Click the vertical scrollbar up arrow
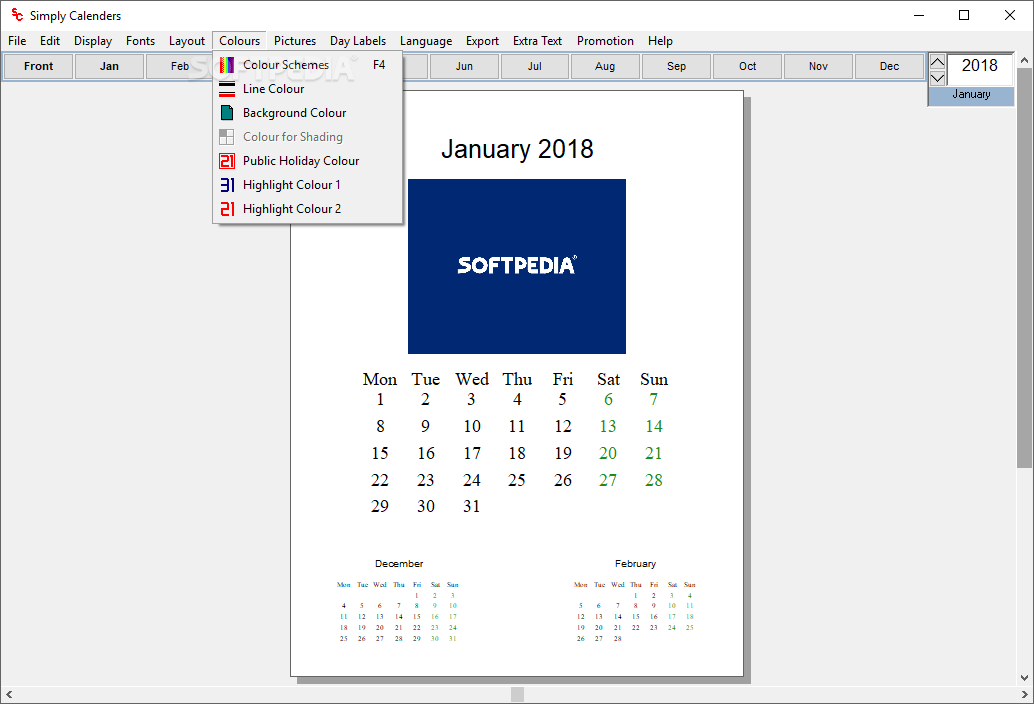The image size is (1034, 704). tap(1024, 60)
